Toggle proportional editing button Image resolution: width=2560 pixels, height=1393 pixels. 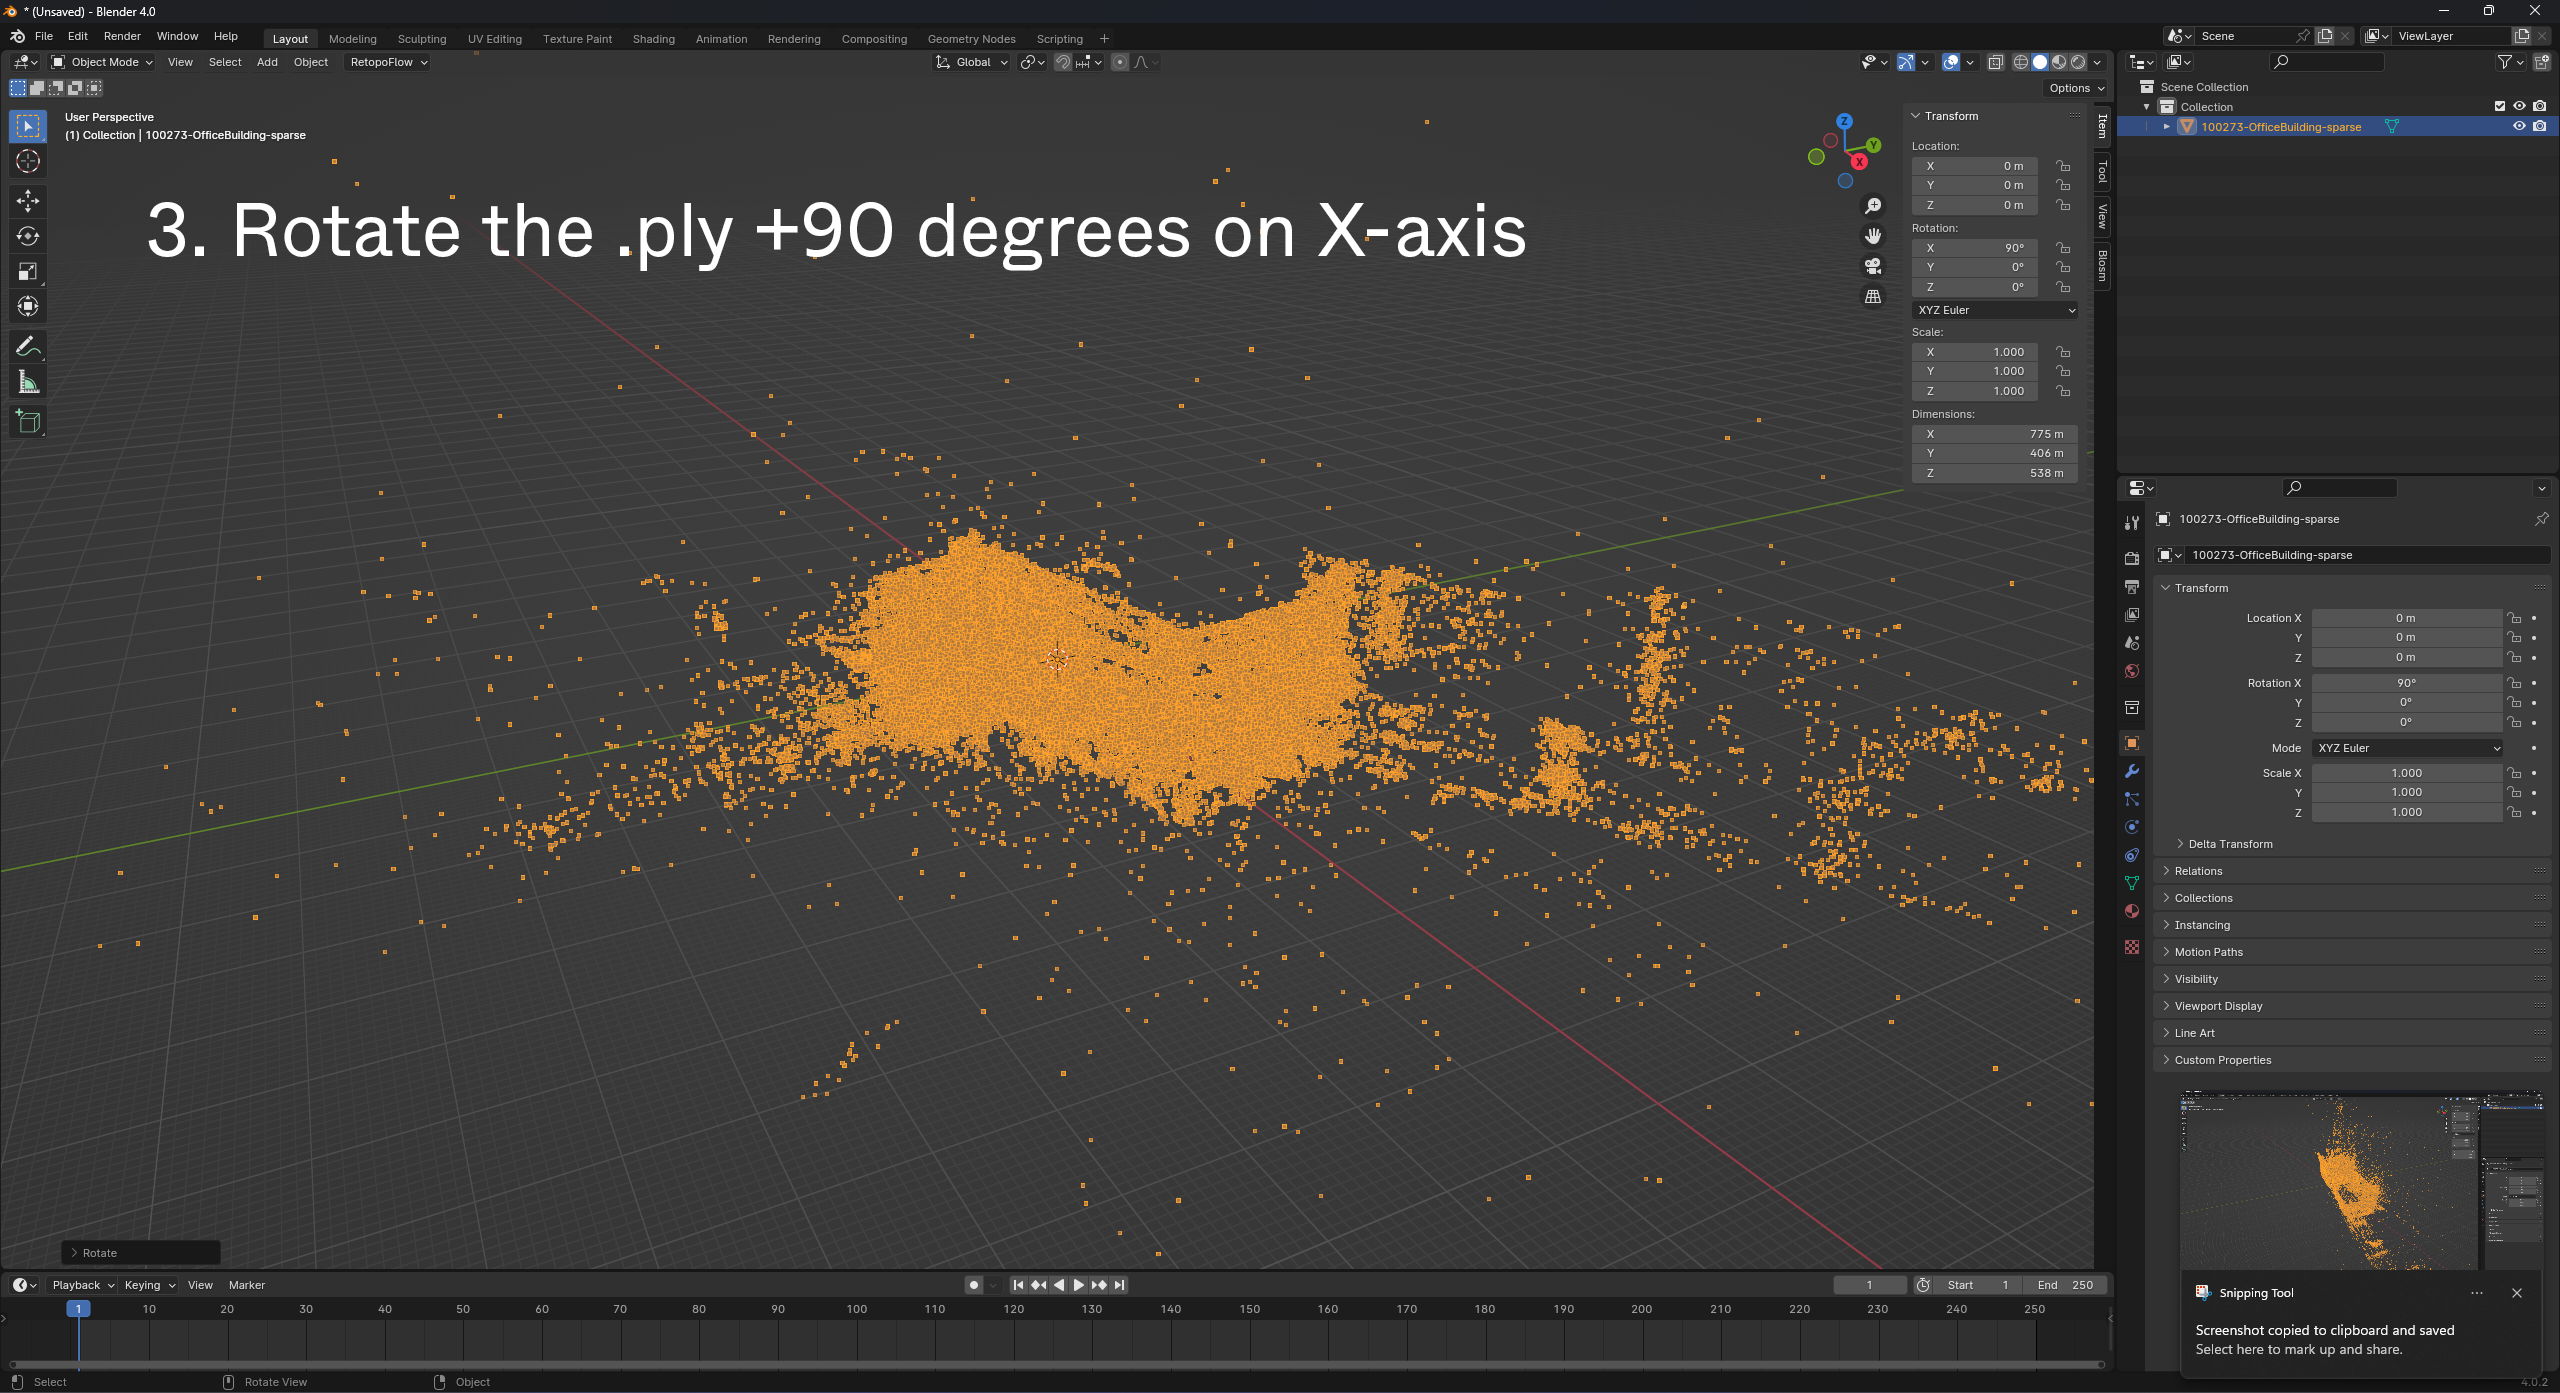[1120, 62]
